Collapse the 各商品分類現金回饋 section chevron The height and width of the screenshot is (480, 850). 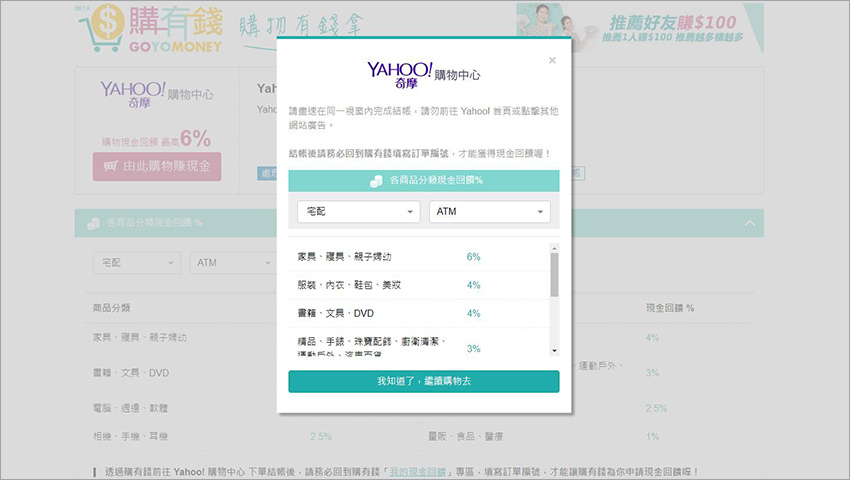(750, 223)
